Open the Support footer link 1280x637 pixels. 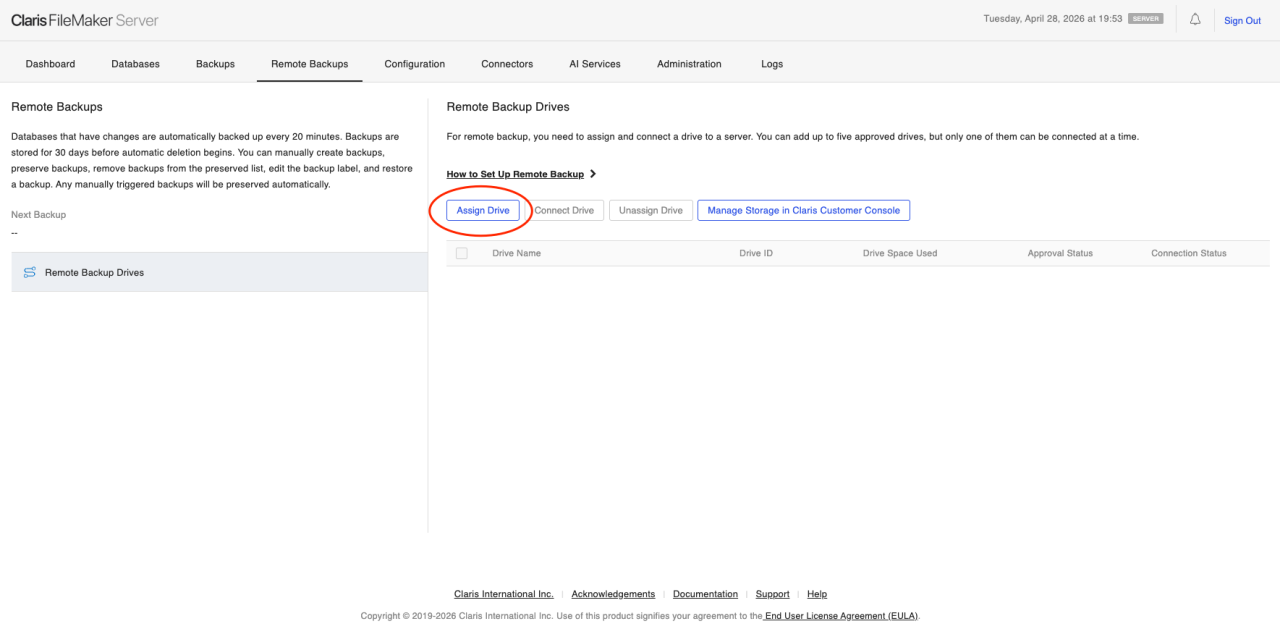point(772,594)
